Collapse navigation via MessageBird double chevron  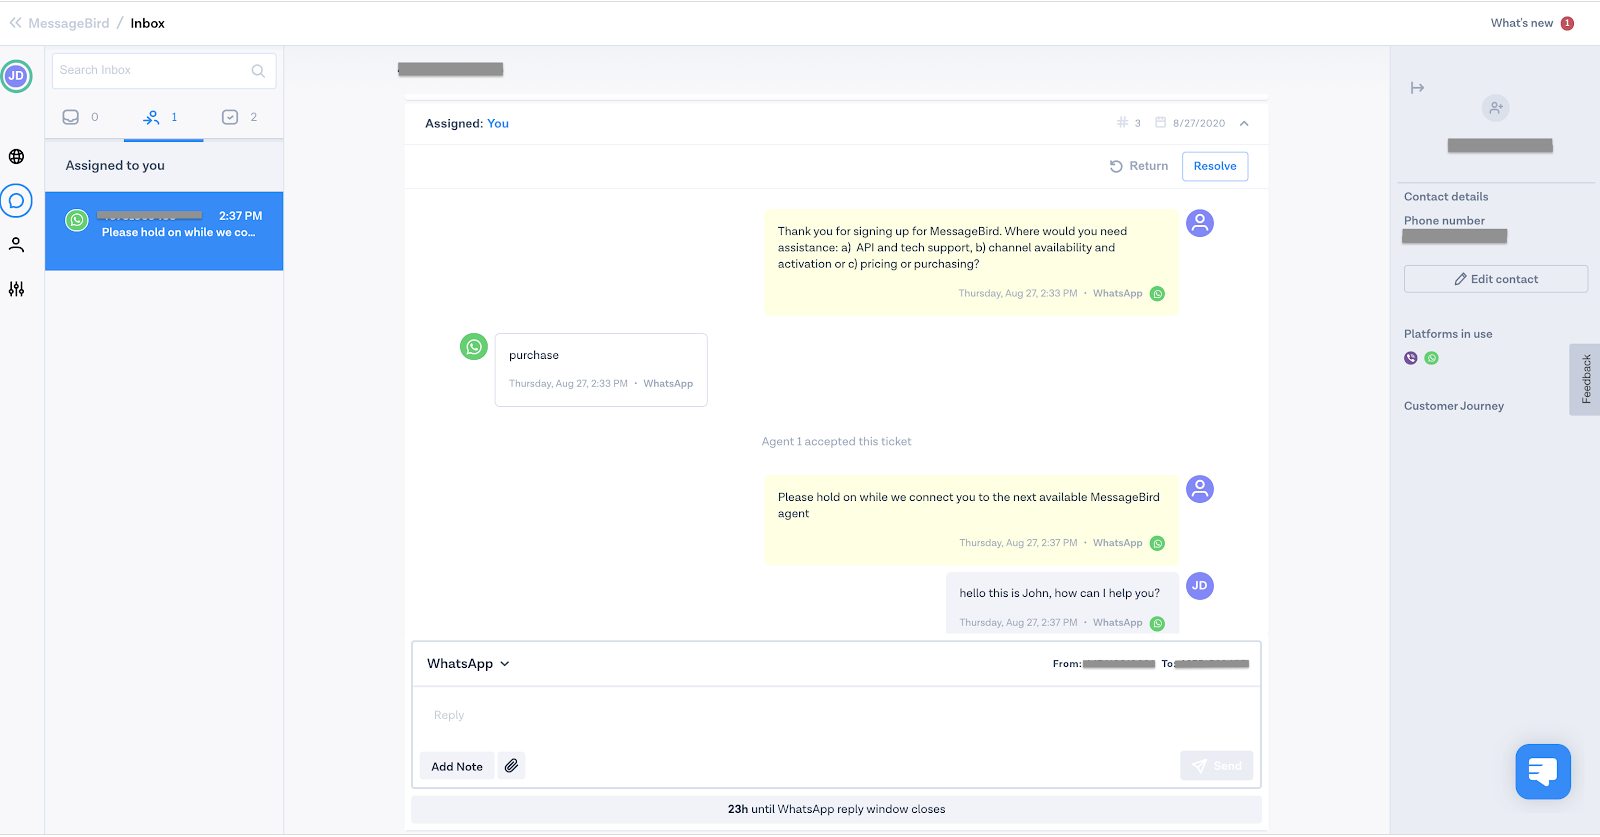click(x=15, y=22)
